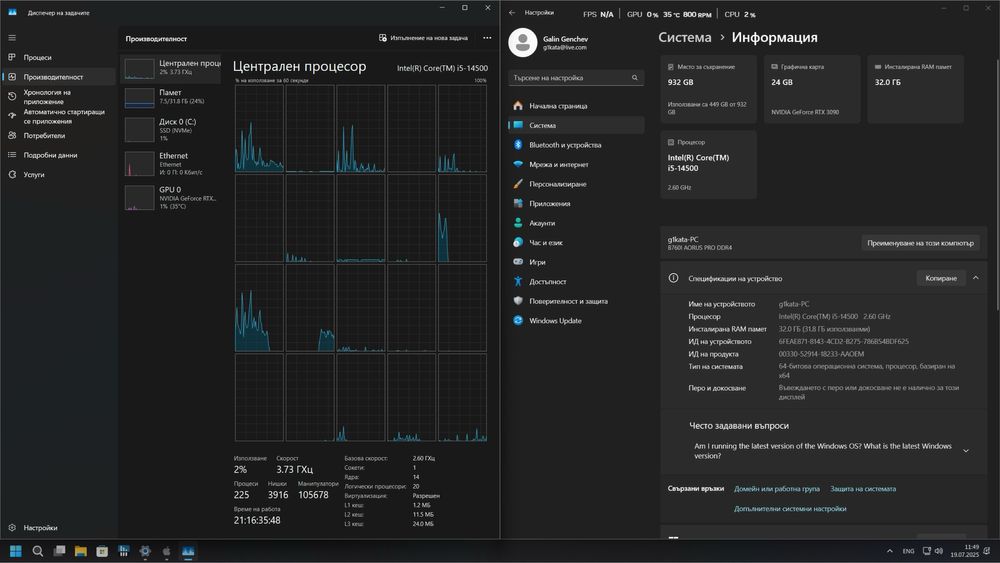Select Производителност in Task Manager sidebar
This screenshot has height=563, width=1000.
(x=59, y=77)
